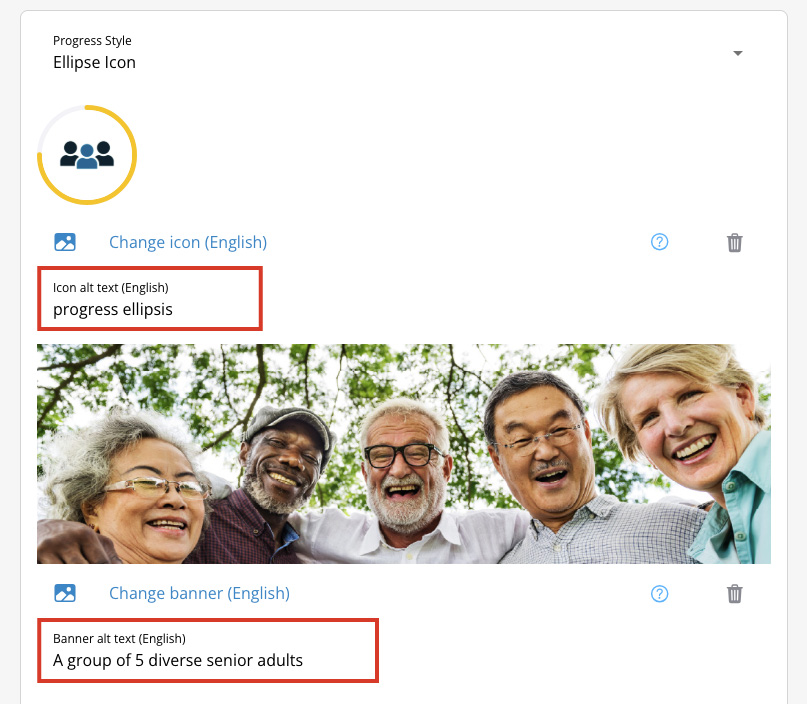This screenshot has width=807, height=704.
Task: Click the Change icon (English) link
Action: 188,242
